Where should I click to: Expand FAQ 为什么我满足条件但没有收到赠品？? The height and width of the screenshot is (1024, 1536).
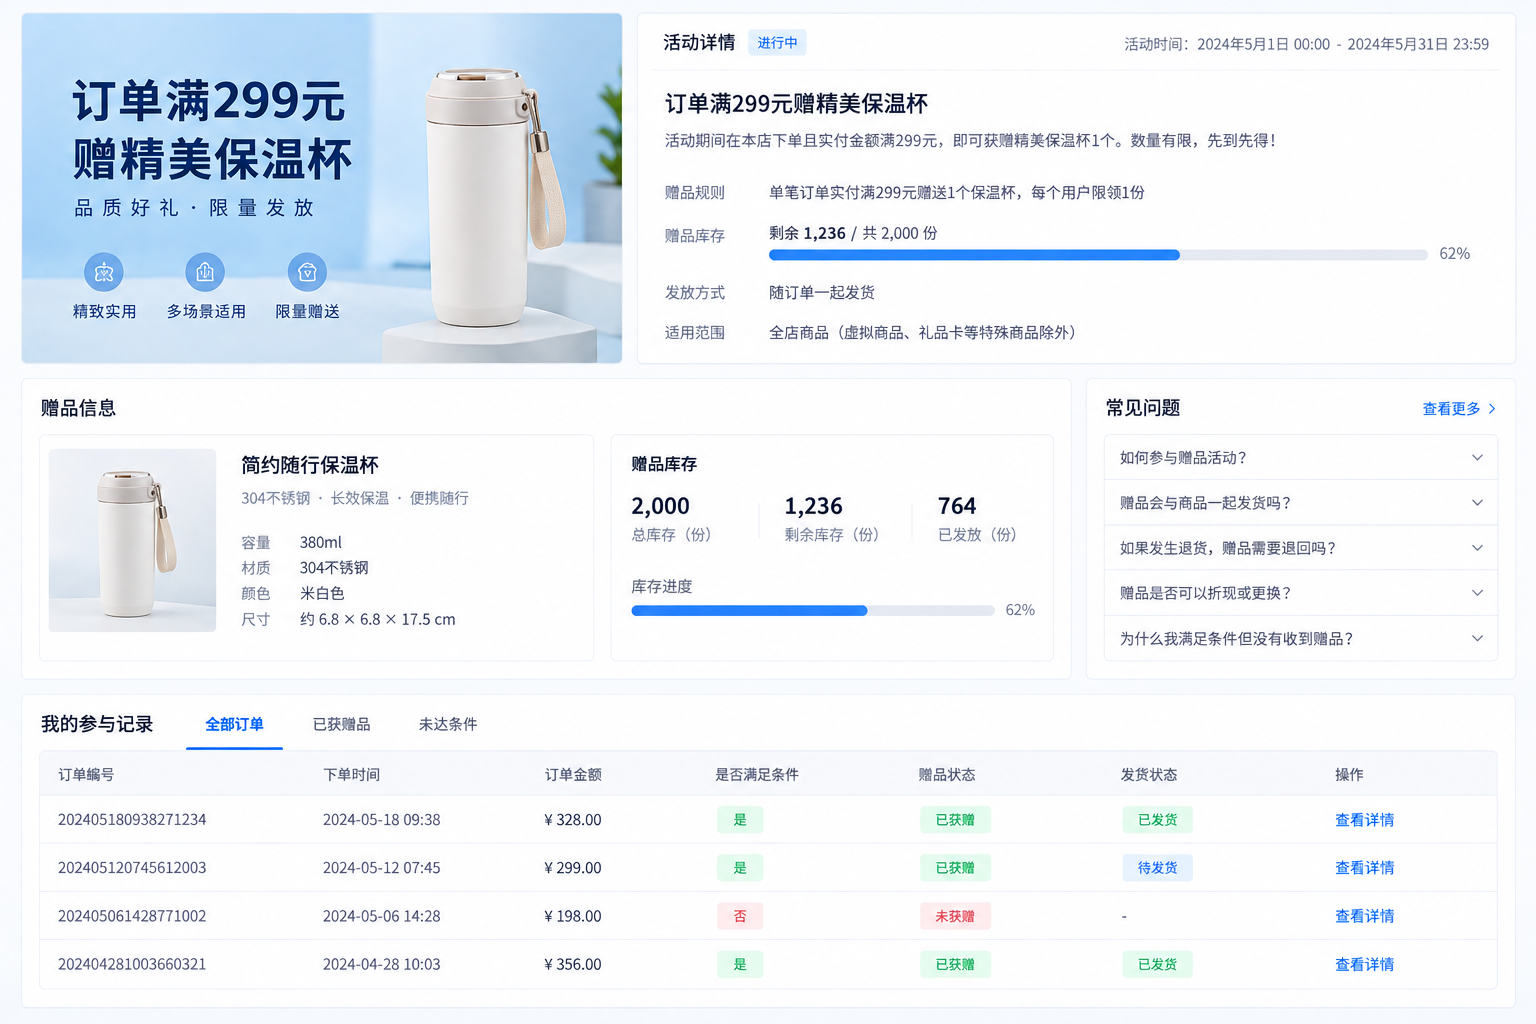click(x=1301, y=638)
